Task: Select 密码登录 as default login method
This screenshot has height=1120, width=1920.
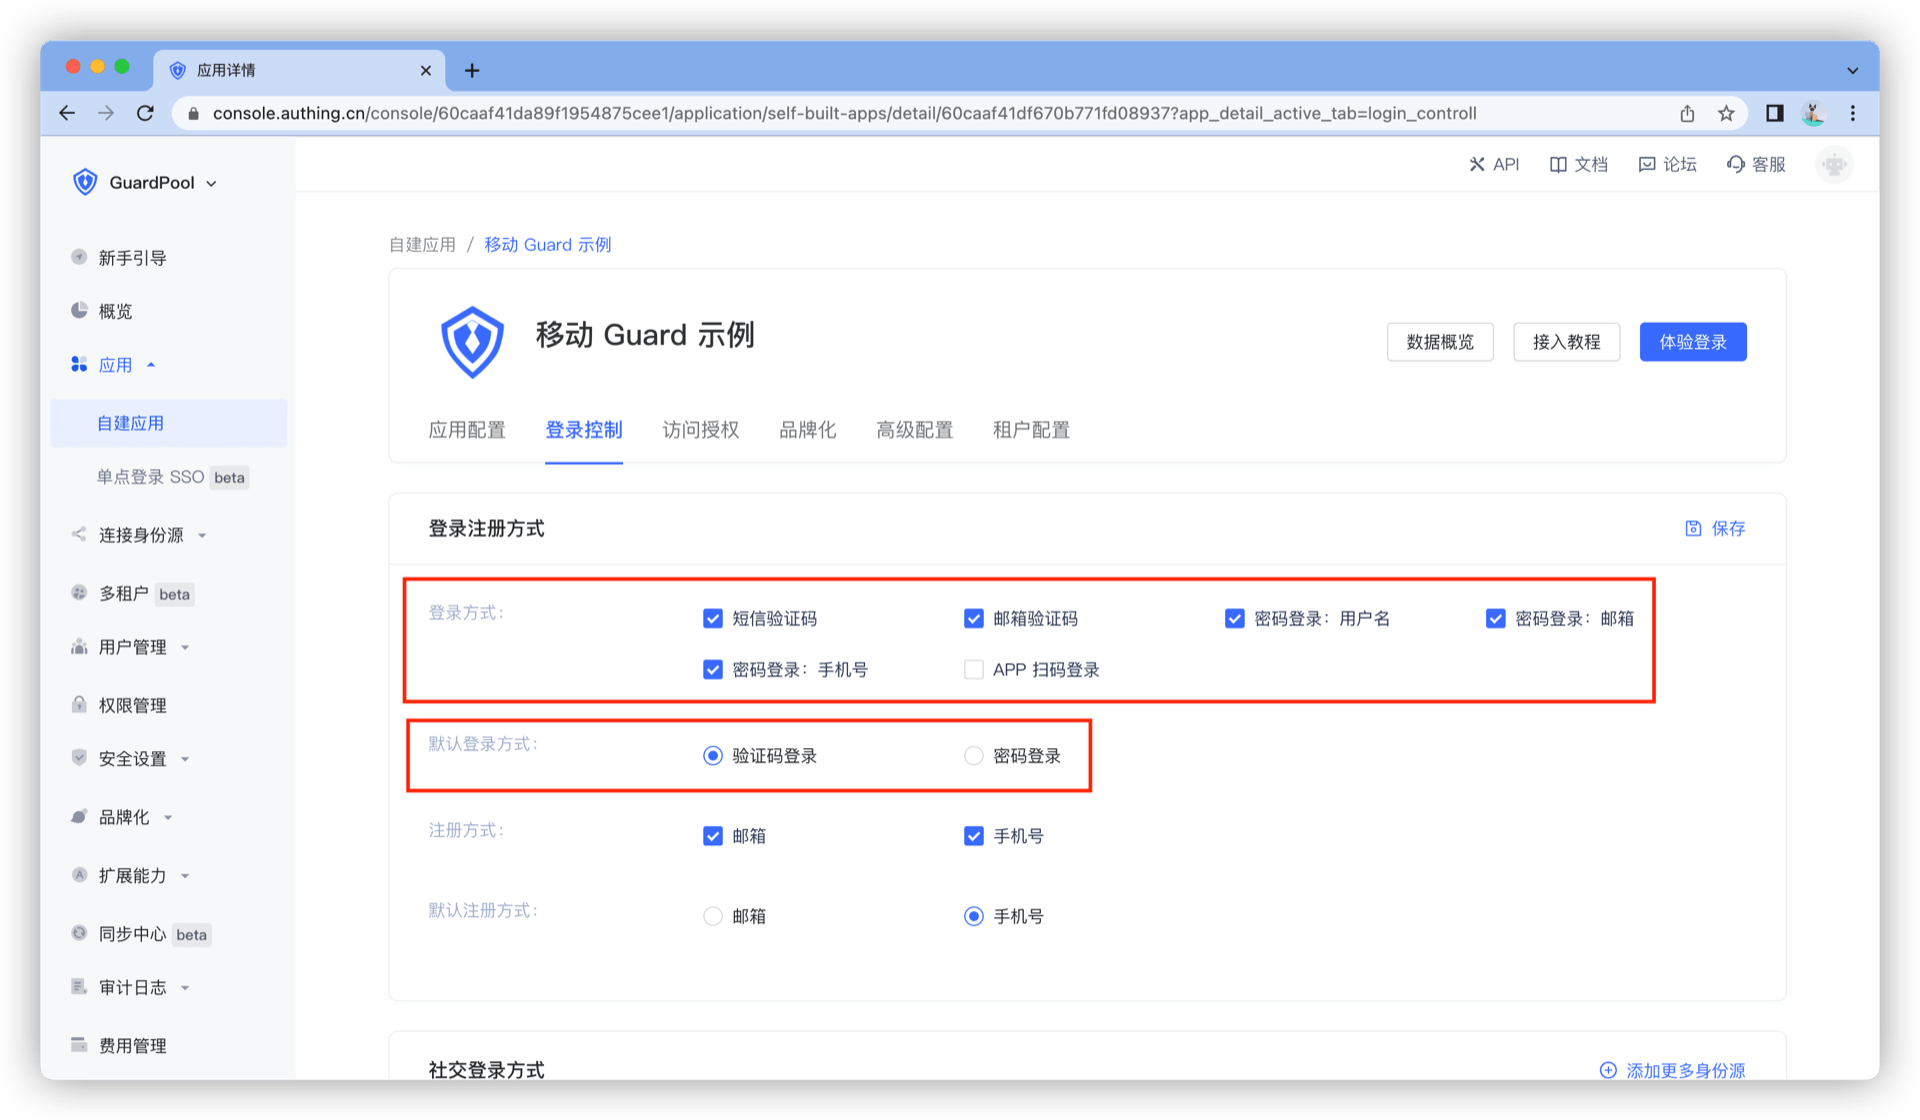Action: [x=973, y=756]
